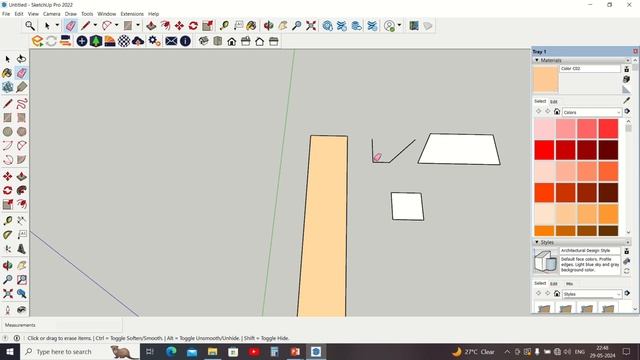Click the Zoom Extents icon in top toolbar

coord(311,26)
